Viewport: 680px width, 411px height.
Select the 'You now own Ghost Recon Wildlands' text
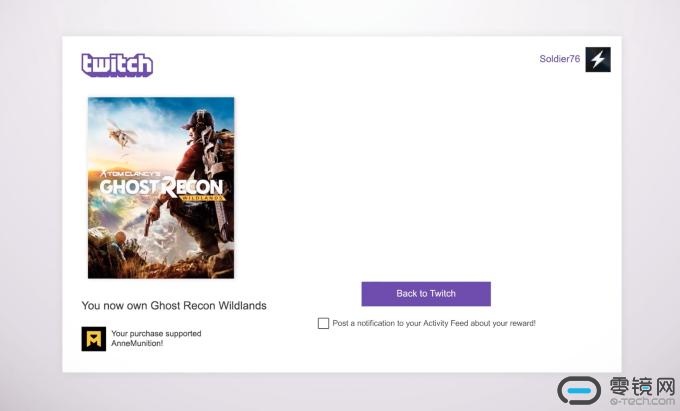[174, 306]
